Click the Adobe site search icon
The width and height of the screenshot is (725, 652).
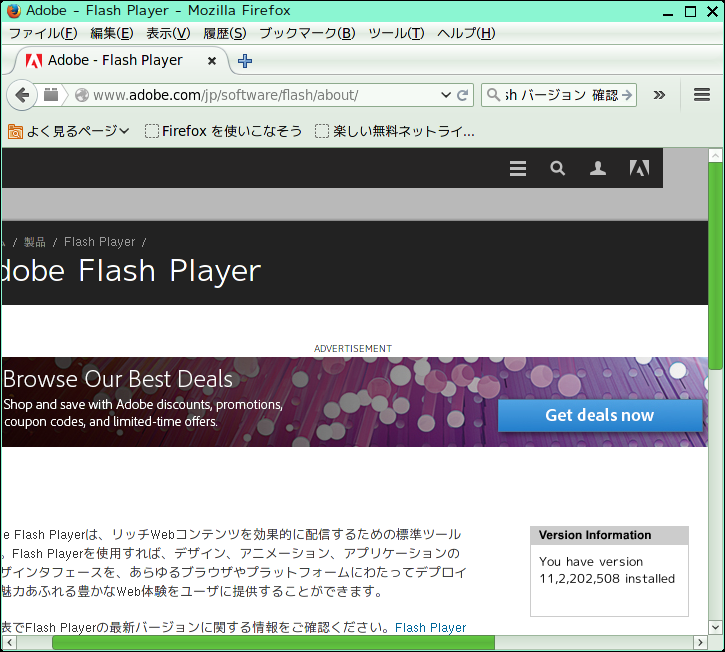tap(558, 168)
